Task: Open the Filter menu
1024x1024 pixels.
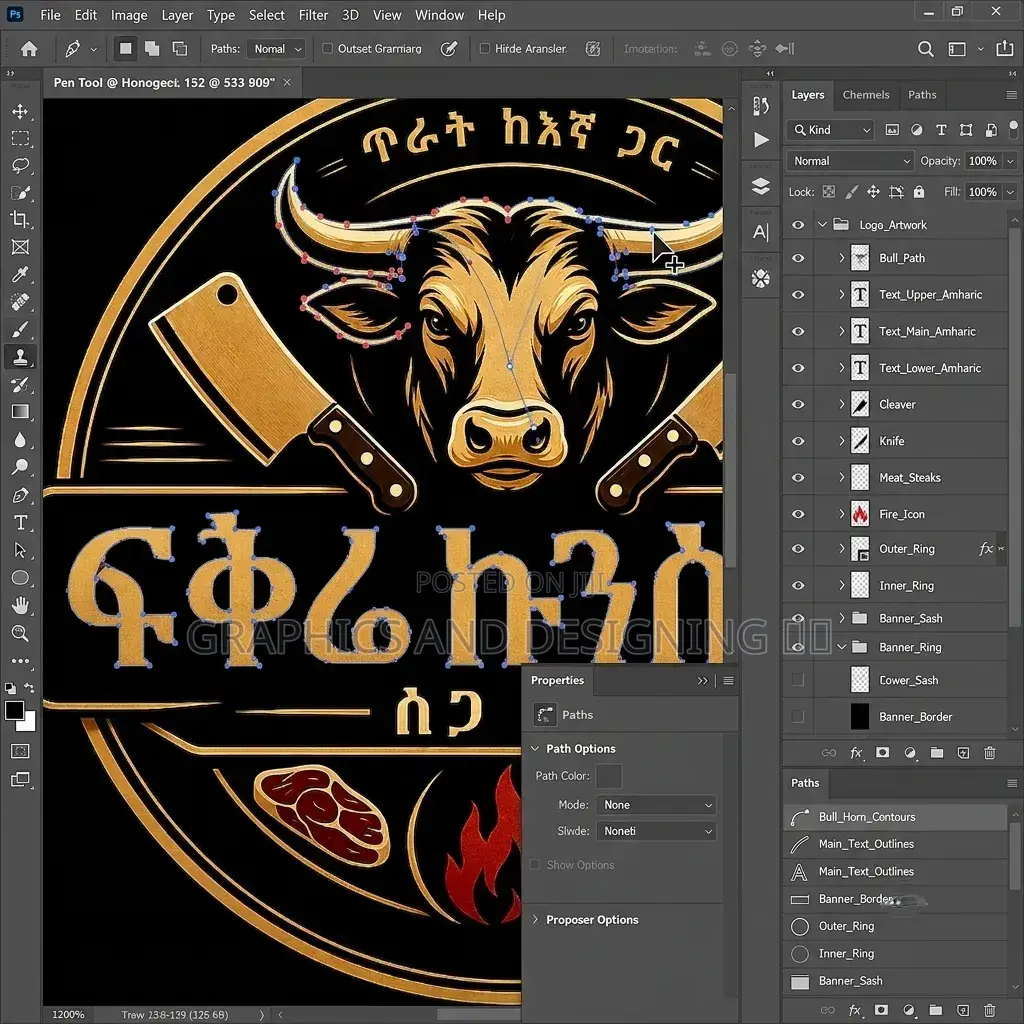Action: pyautogui.click(x=313, y=15)
